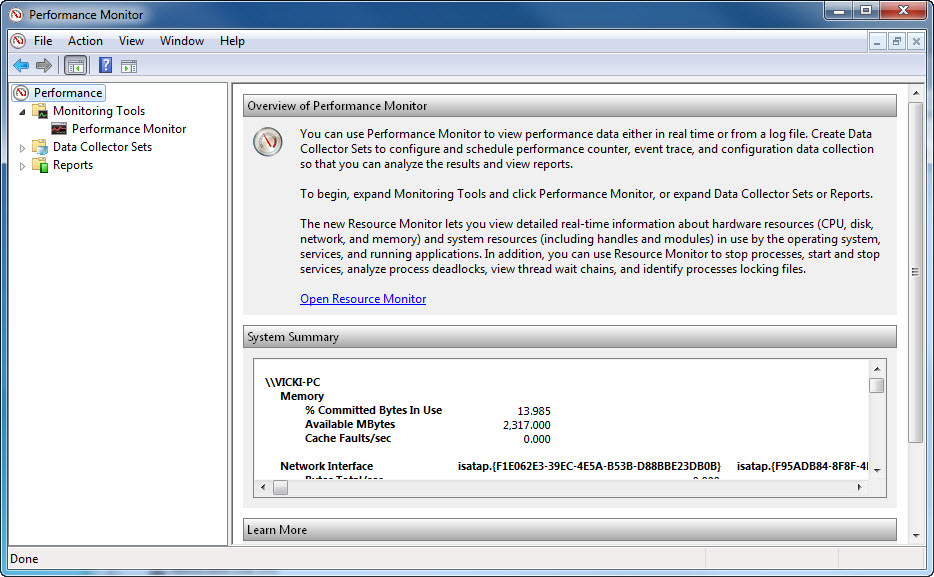Select Data Collector Sets tree item
This screenshot has height=577, width=934.
pos(102,146)
